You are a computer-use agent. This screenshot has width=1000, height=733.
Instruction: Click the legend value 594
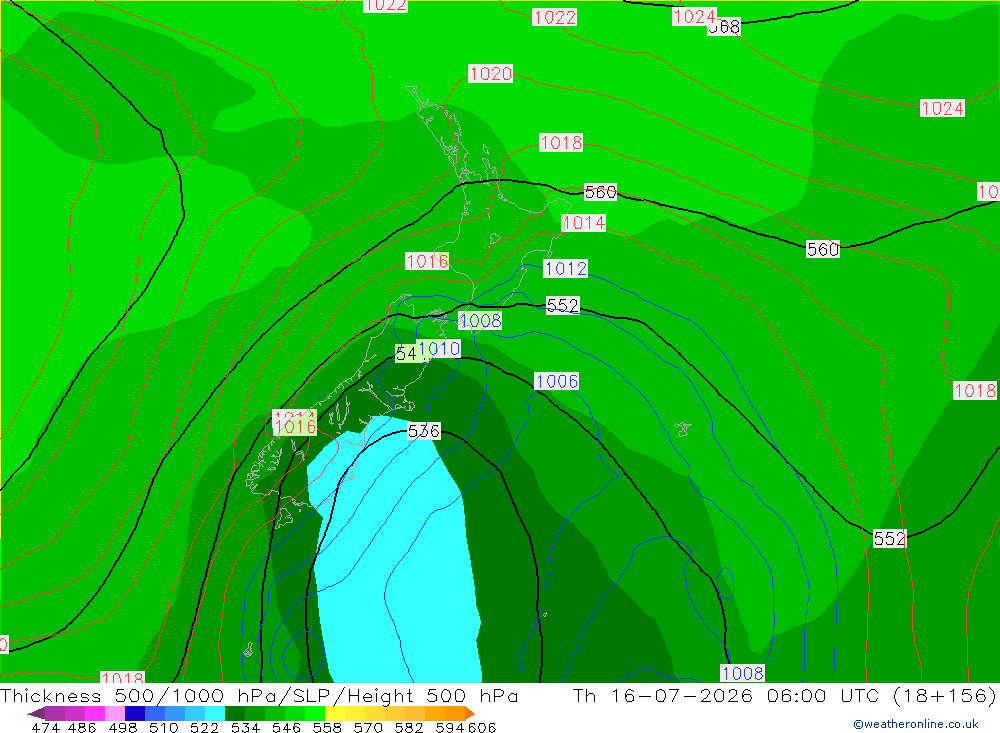pos(449,727)
